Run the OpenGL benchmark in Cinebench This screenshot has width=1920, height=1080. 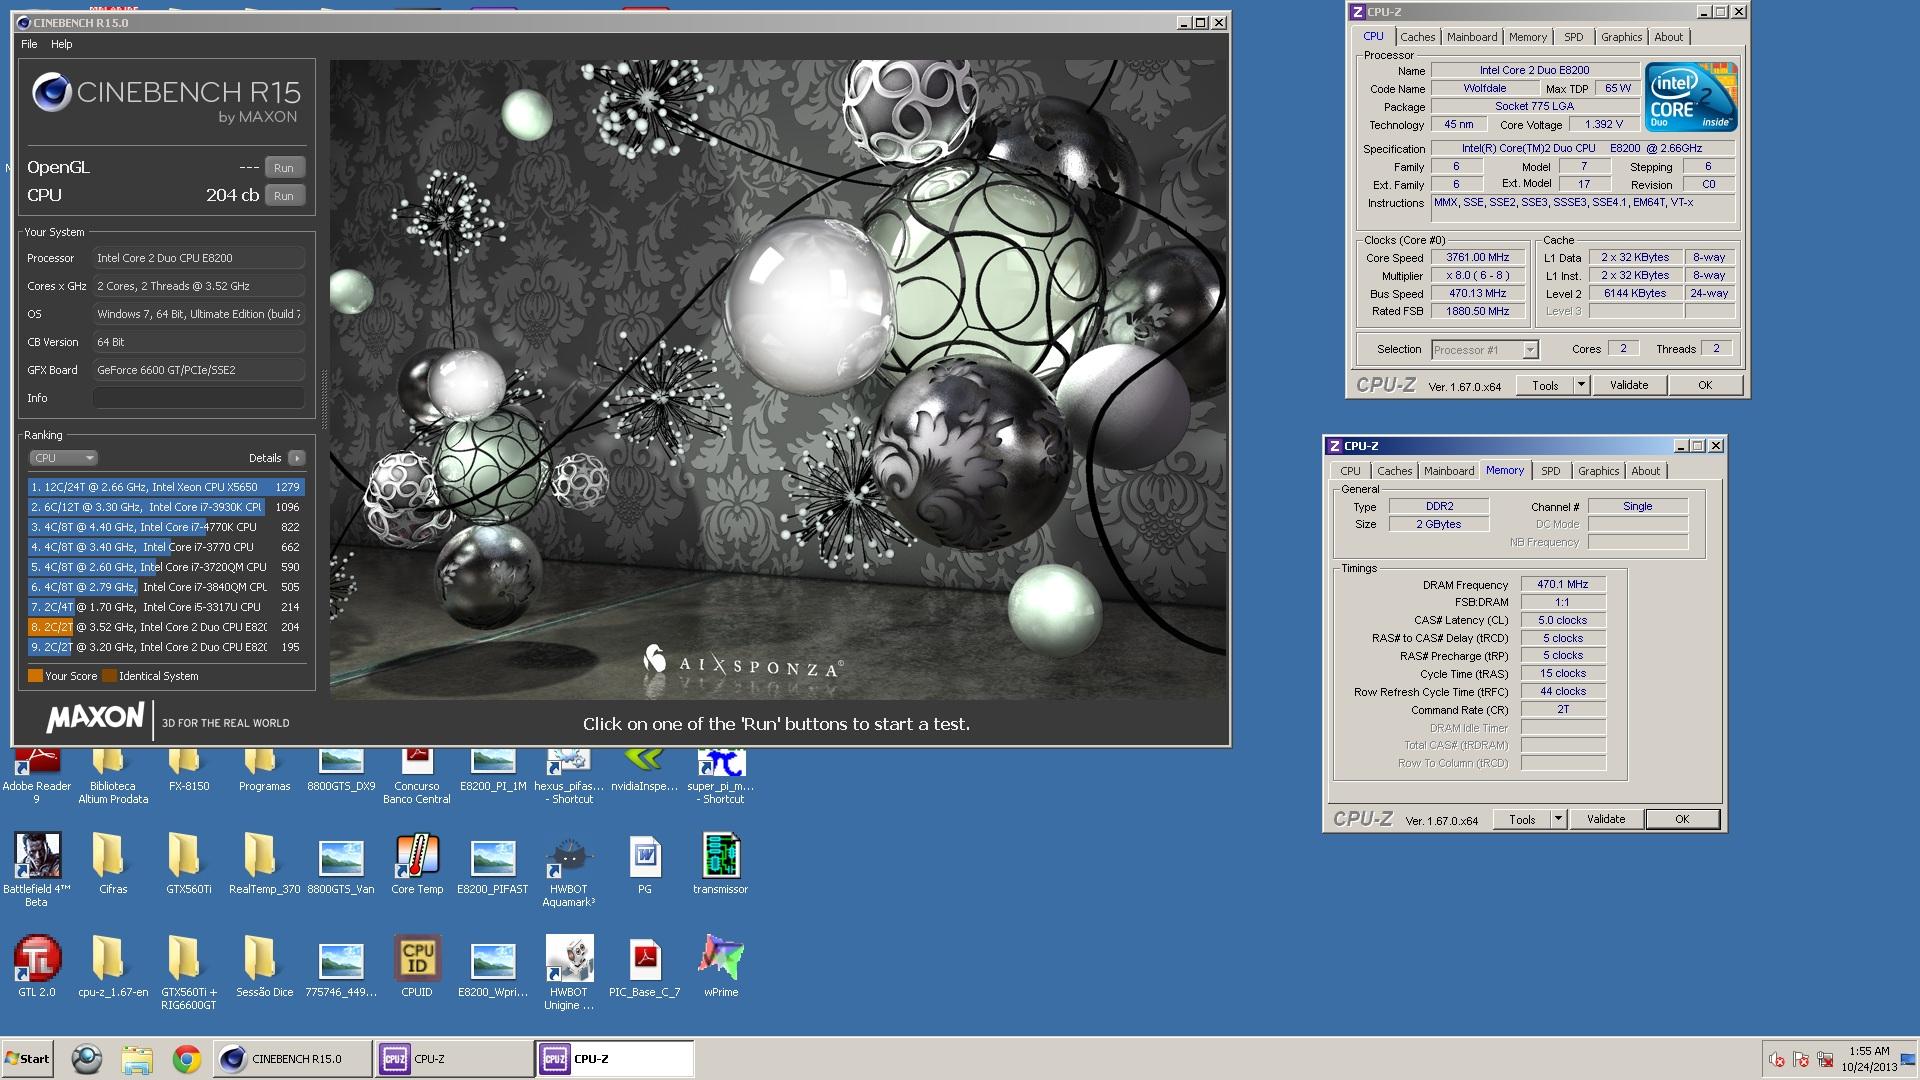(x=284, y=168)
